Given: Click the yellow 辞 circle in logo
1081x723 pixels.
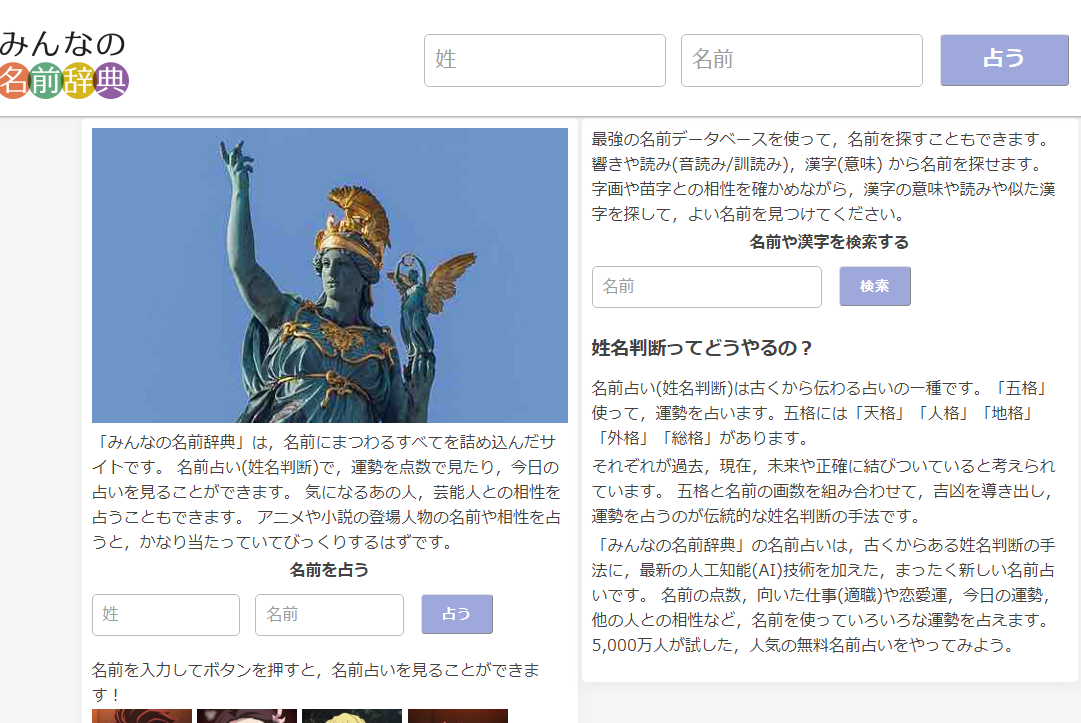Looking at the screenshot, I should click(78, 81).
